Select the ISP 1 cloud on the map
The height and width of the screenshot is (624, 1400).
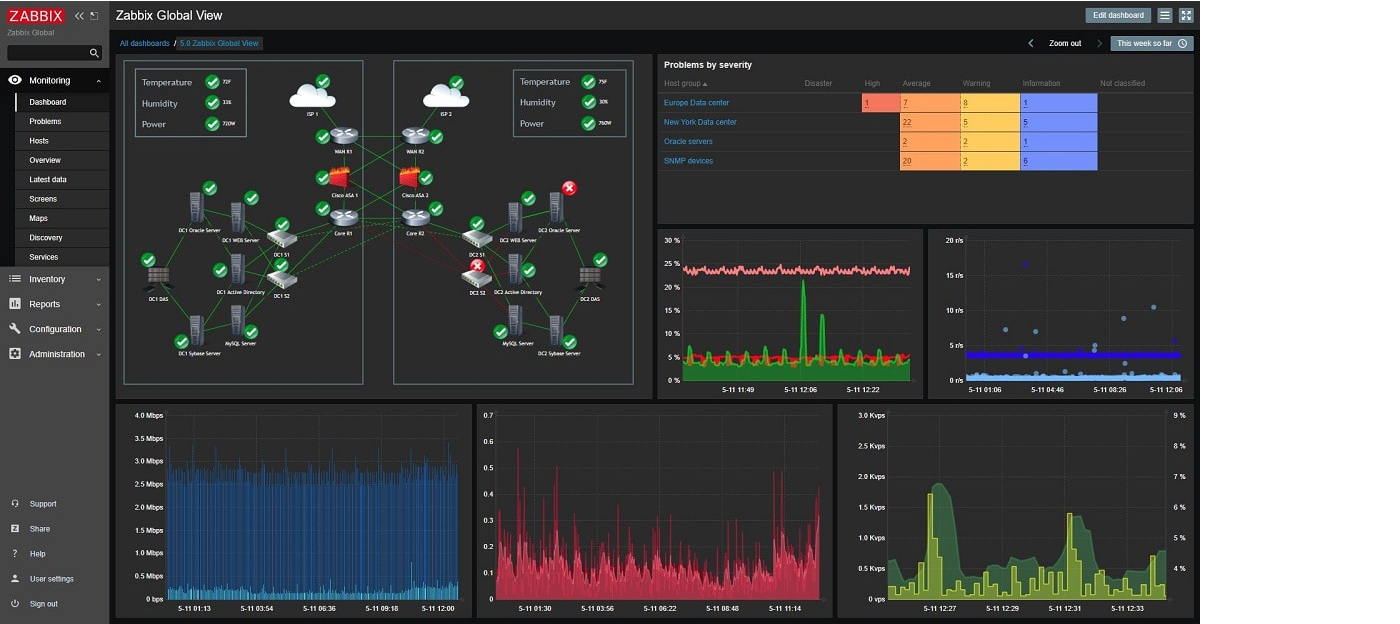point(311,96)
